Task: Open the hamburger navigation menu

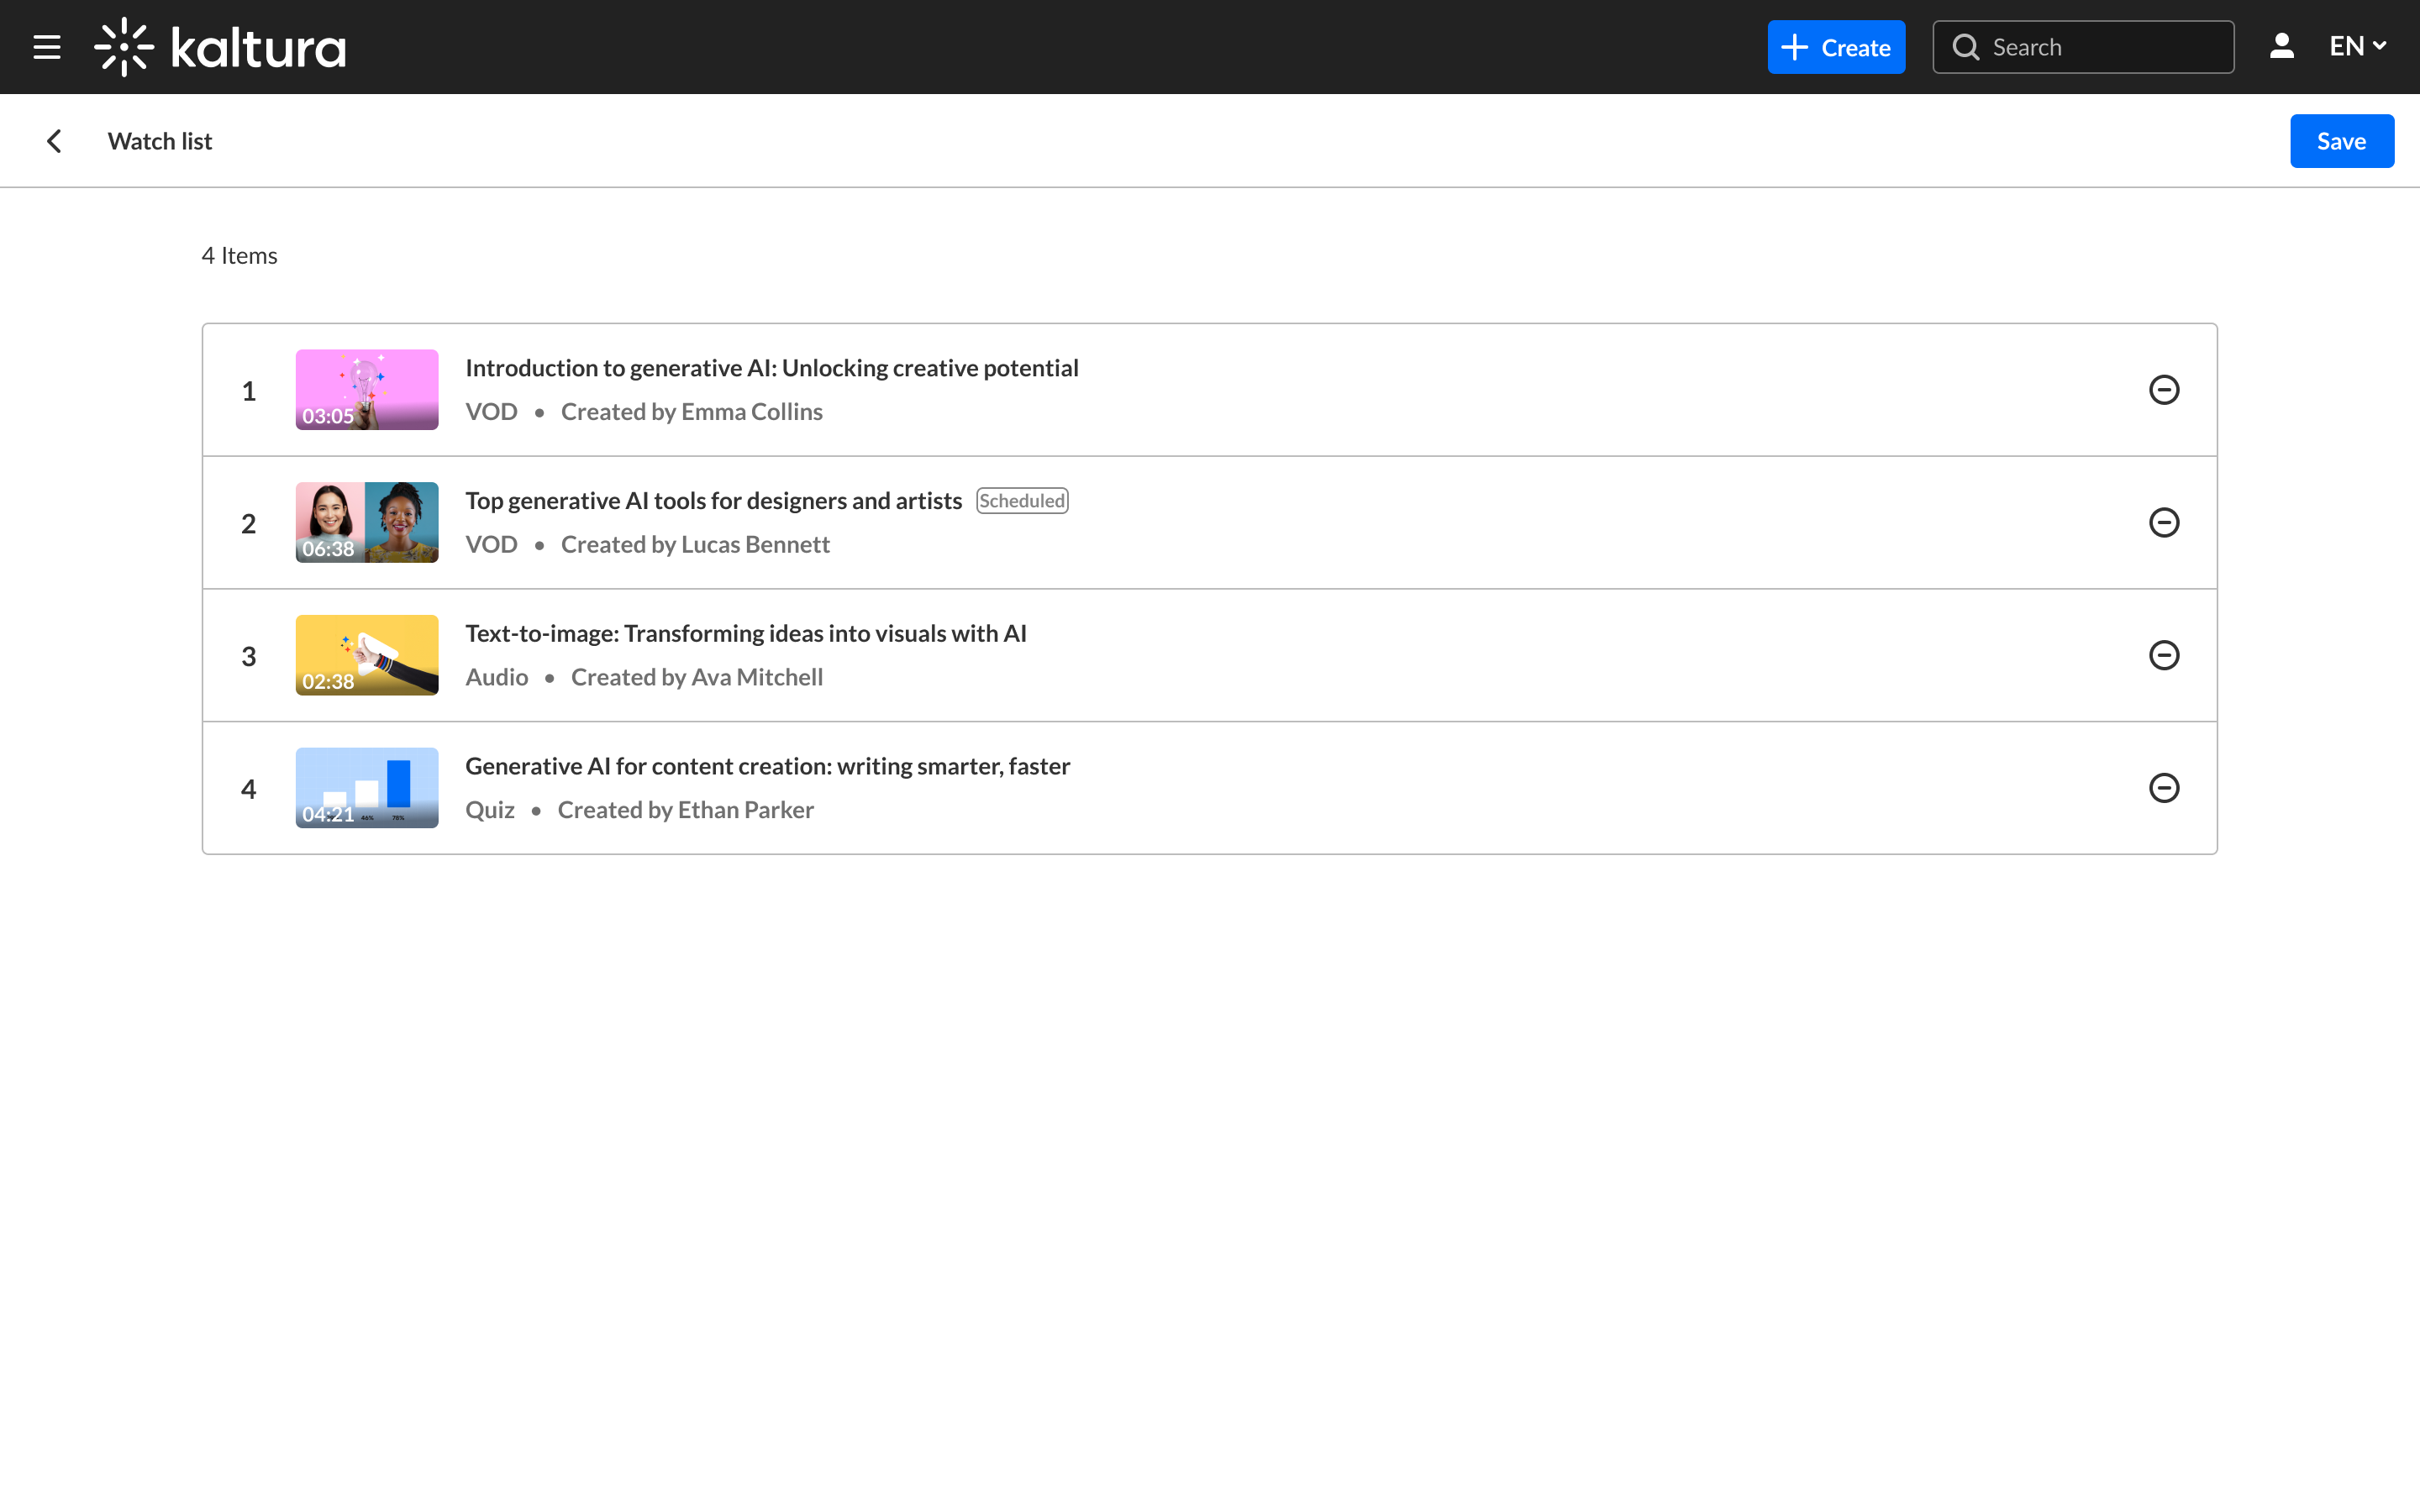Action: click(x=47, y=47)
